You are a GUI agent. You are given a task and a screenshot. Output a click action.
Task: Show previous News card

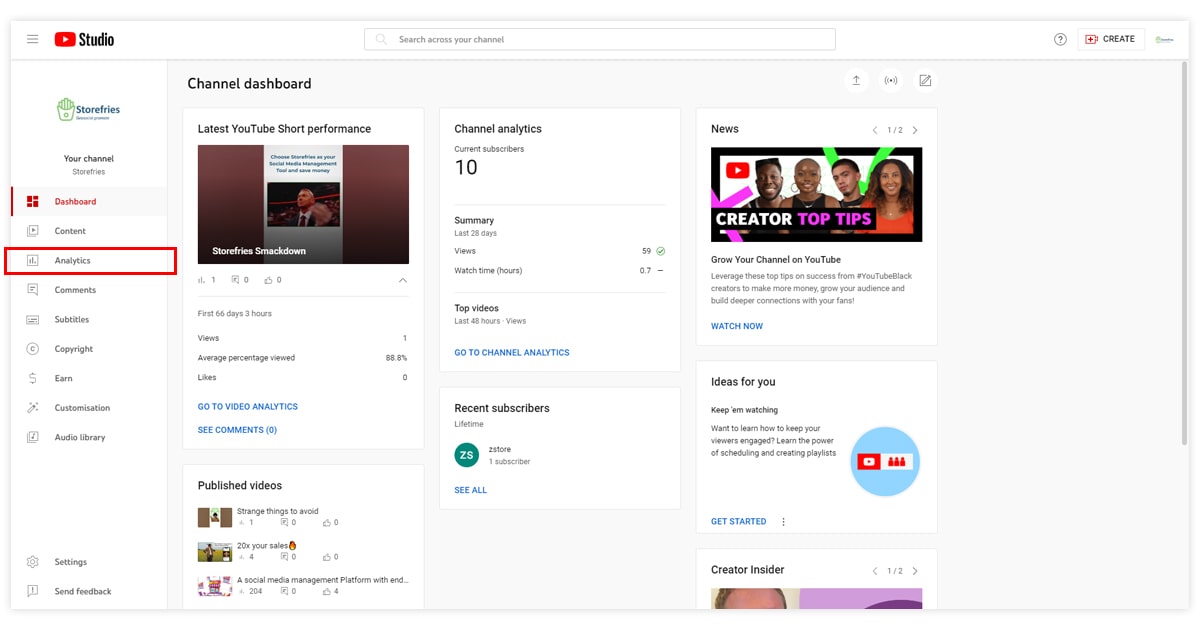875,130
